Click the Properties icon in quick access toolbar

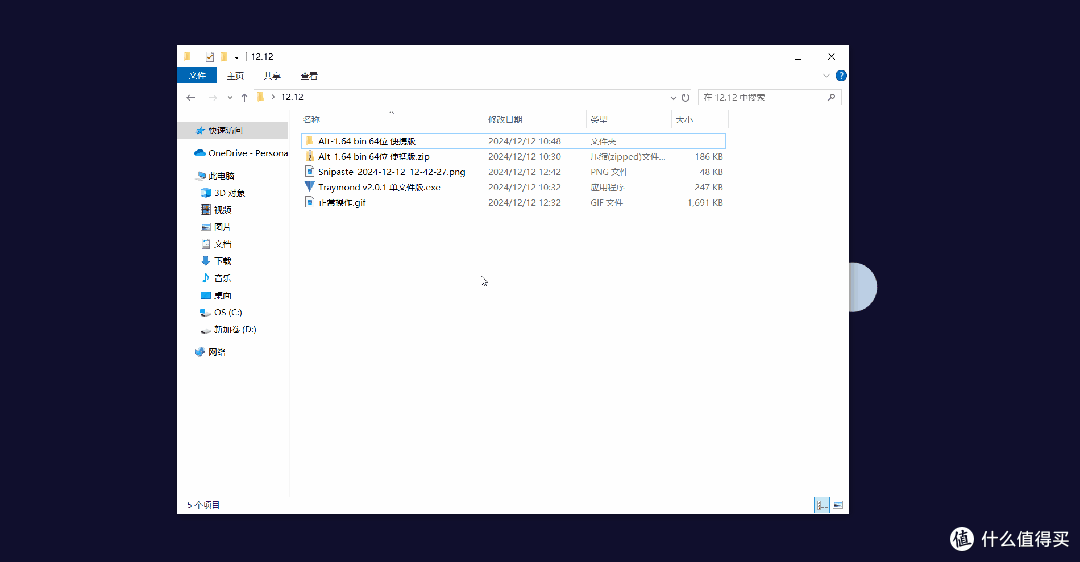[210, 57]
